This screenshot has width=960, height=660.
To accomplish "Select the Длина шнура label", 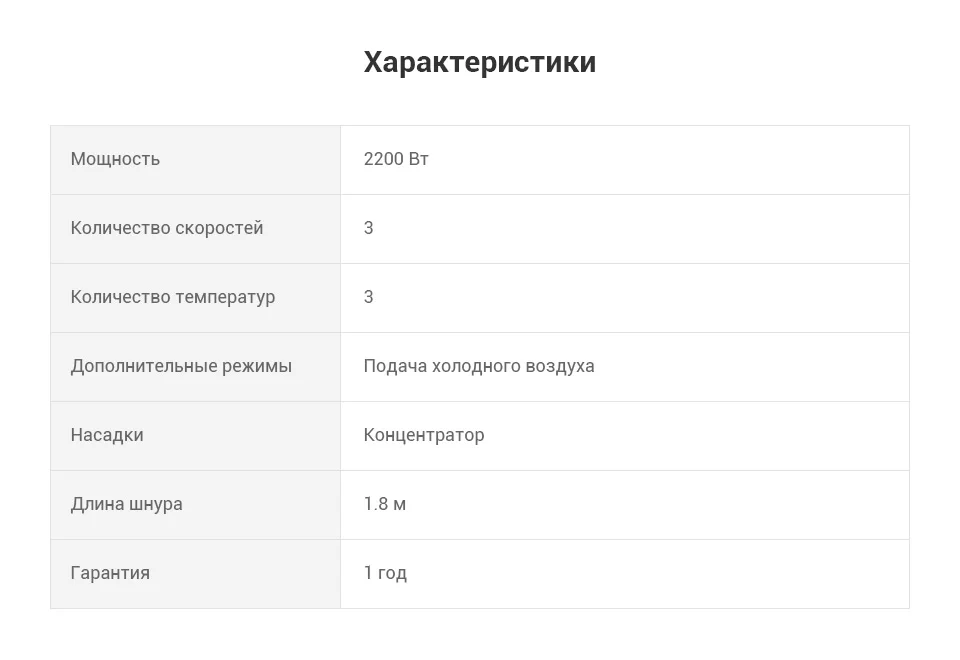I will [126, 504].
